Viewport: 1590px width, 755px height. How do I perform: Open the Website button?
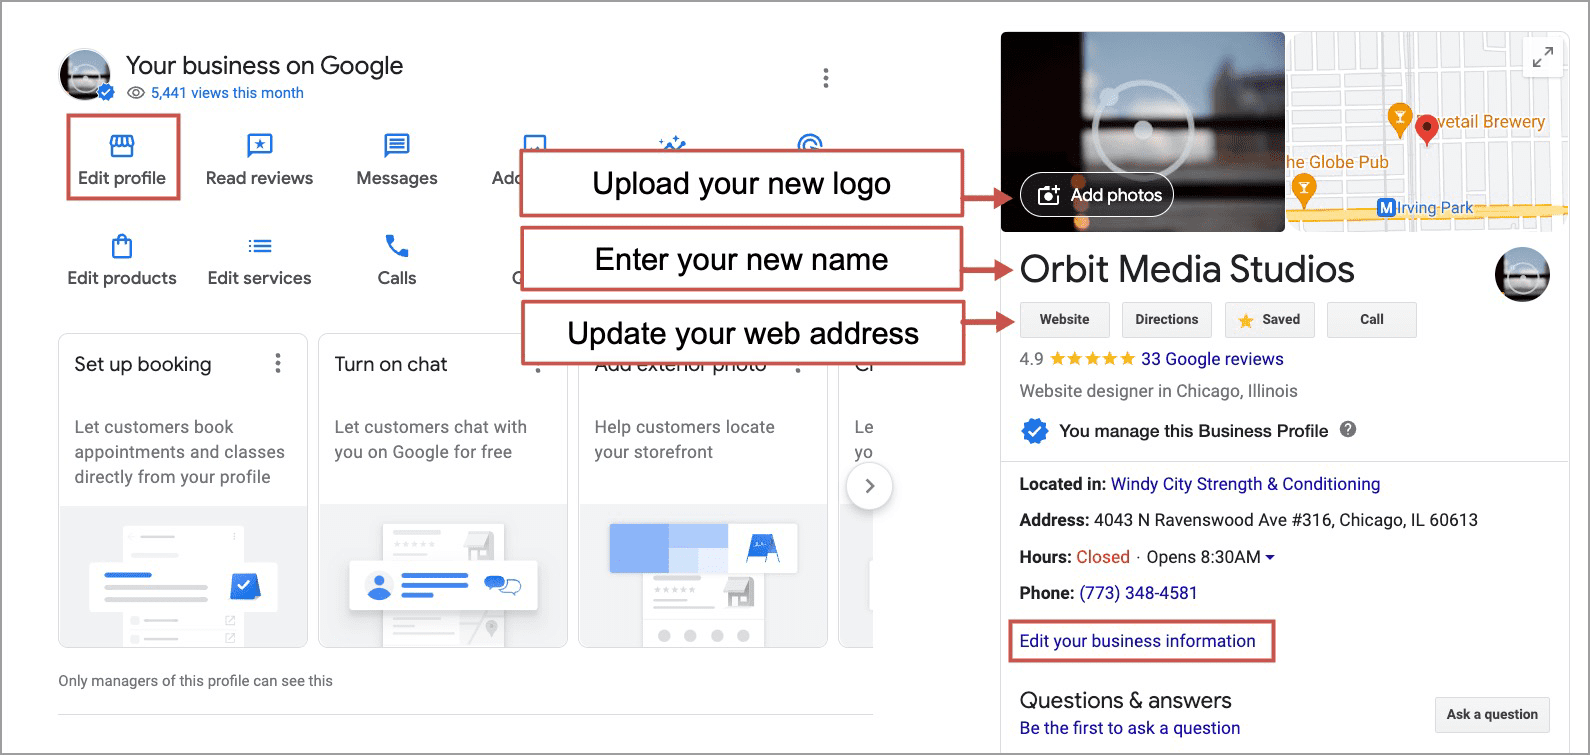click(1064, 320)
